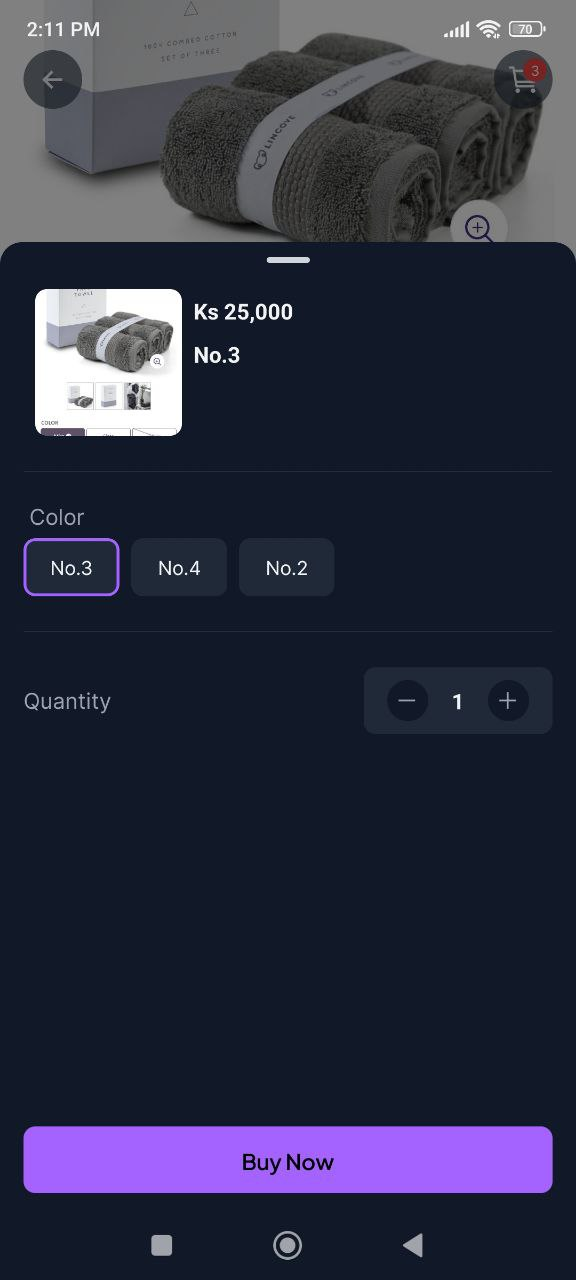Tap the battery indicator in status bar
Image resolution: width=576 pixels, height=1280 pixels.
[527, 29]
